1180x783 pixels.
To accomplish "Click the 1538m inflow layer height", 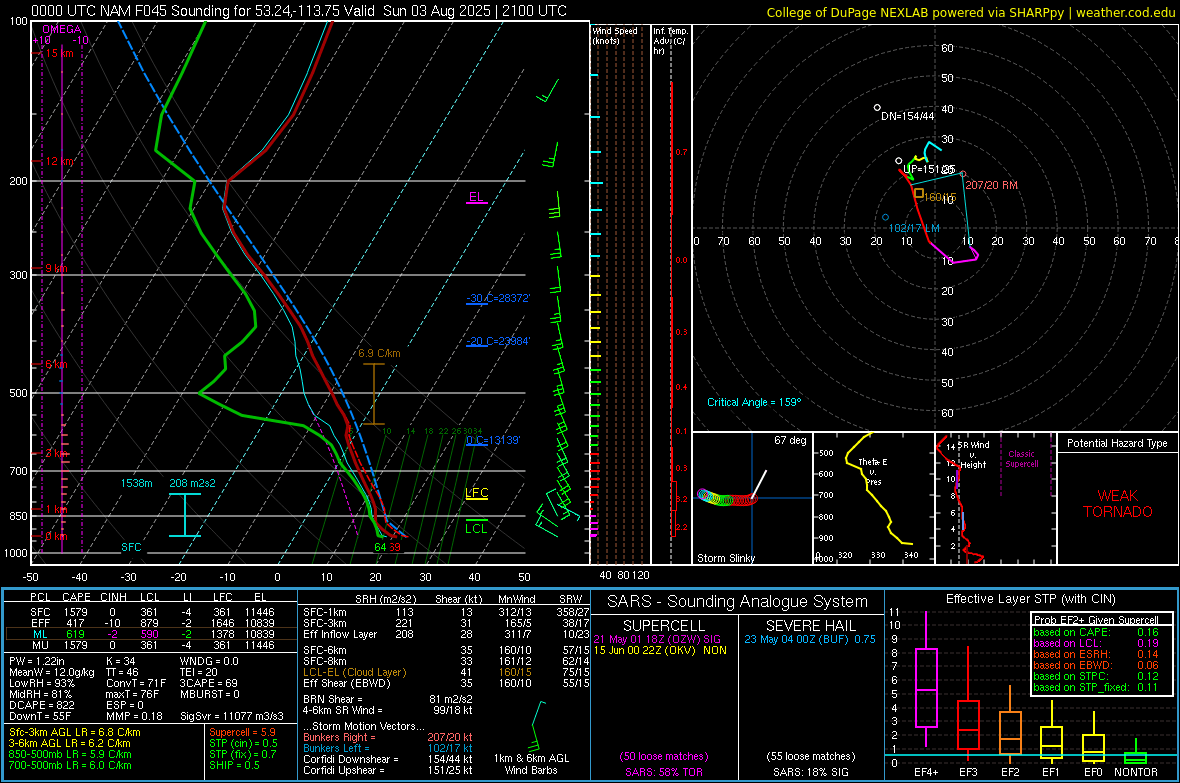I will (136, 483).
